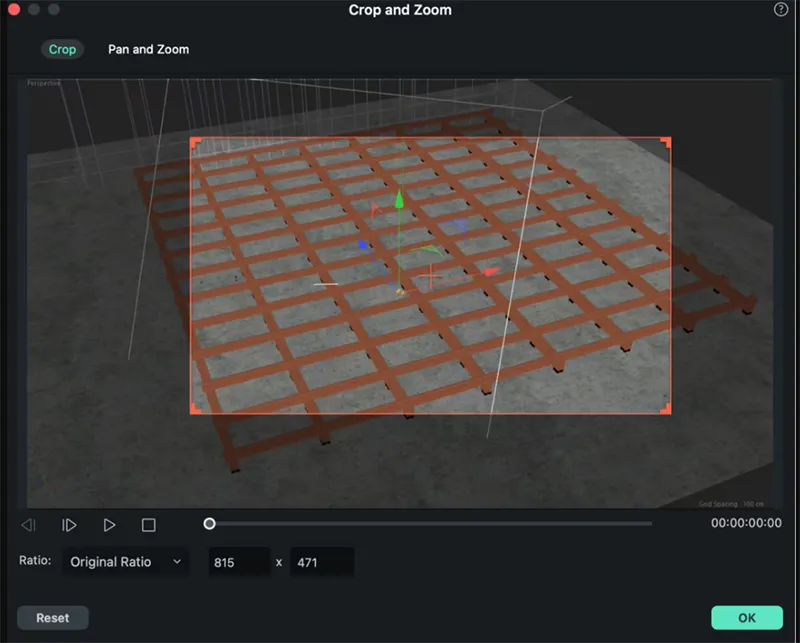
Task: Click the bottom-left crop corner handle
Action: (x=194, y=410)
